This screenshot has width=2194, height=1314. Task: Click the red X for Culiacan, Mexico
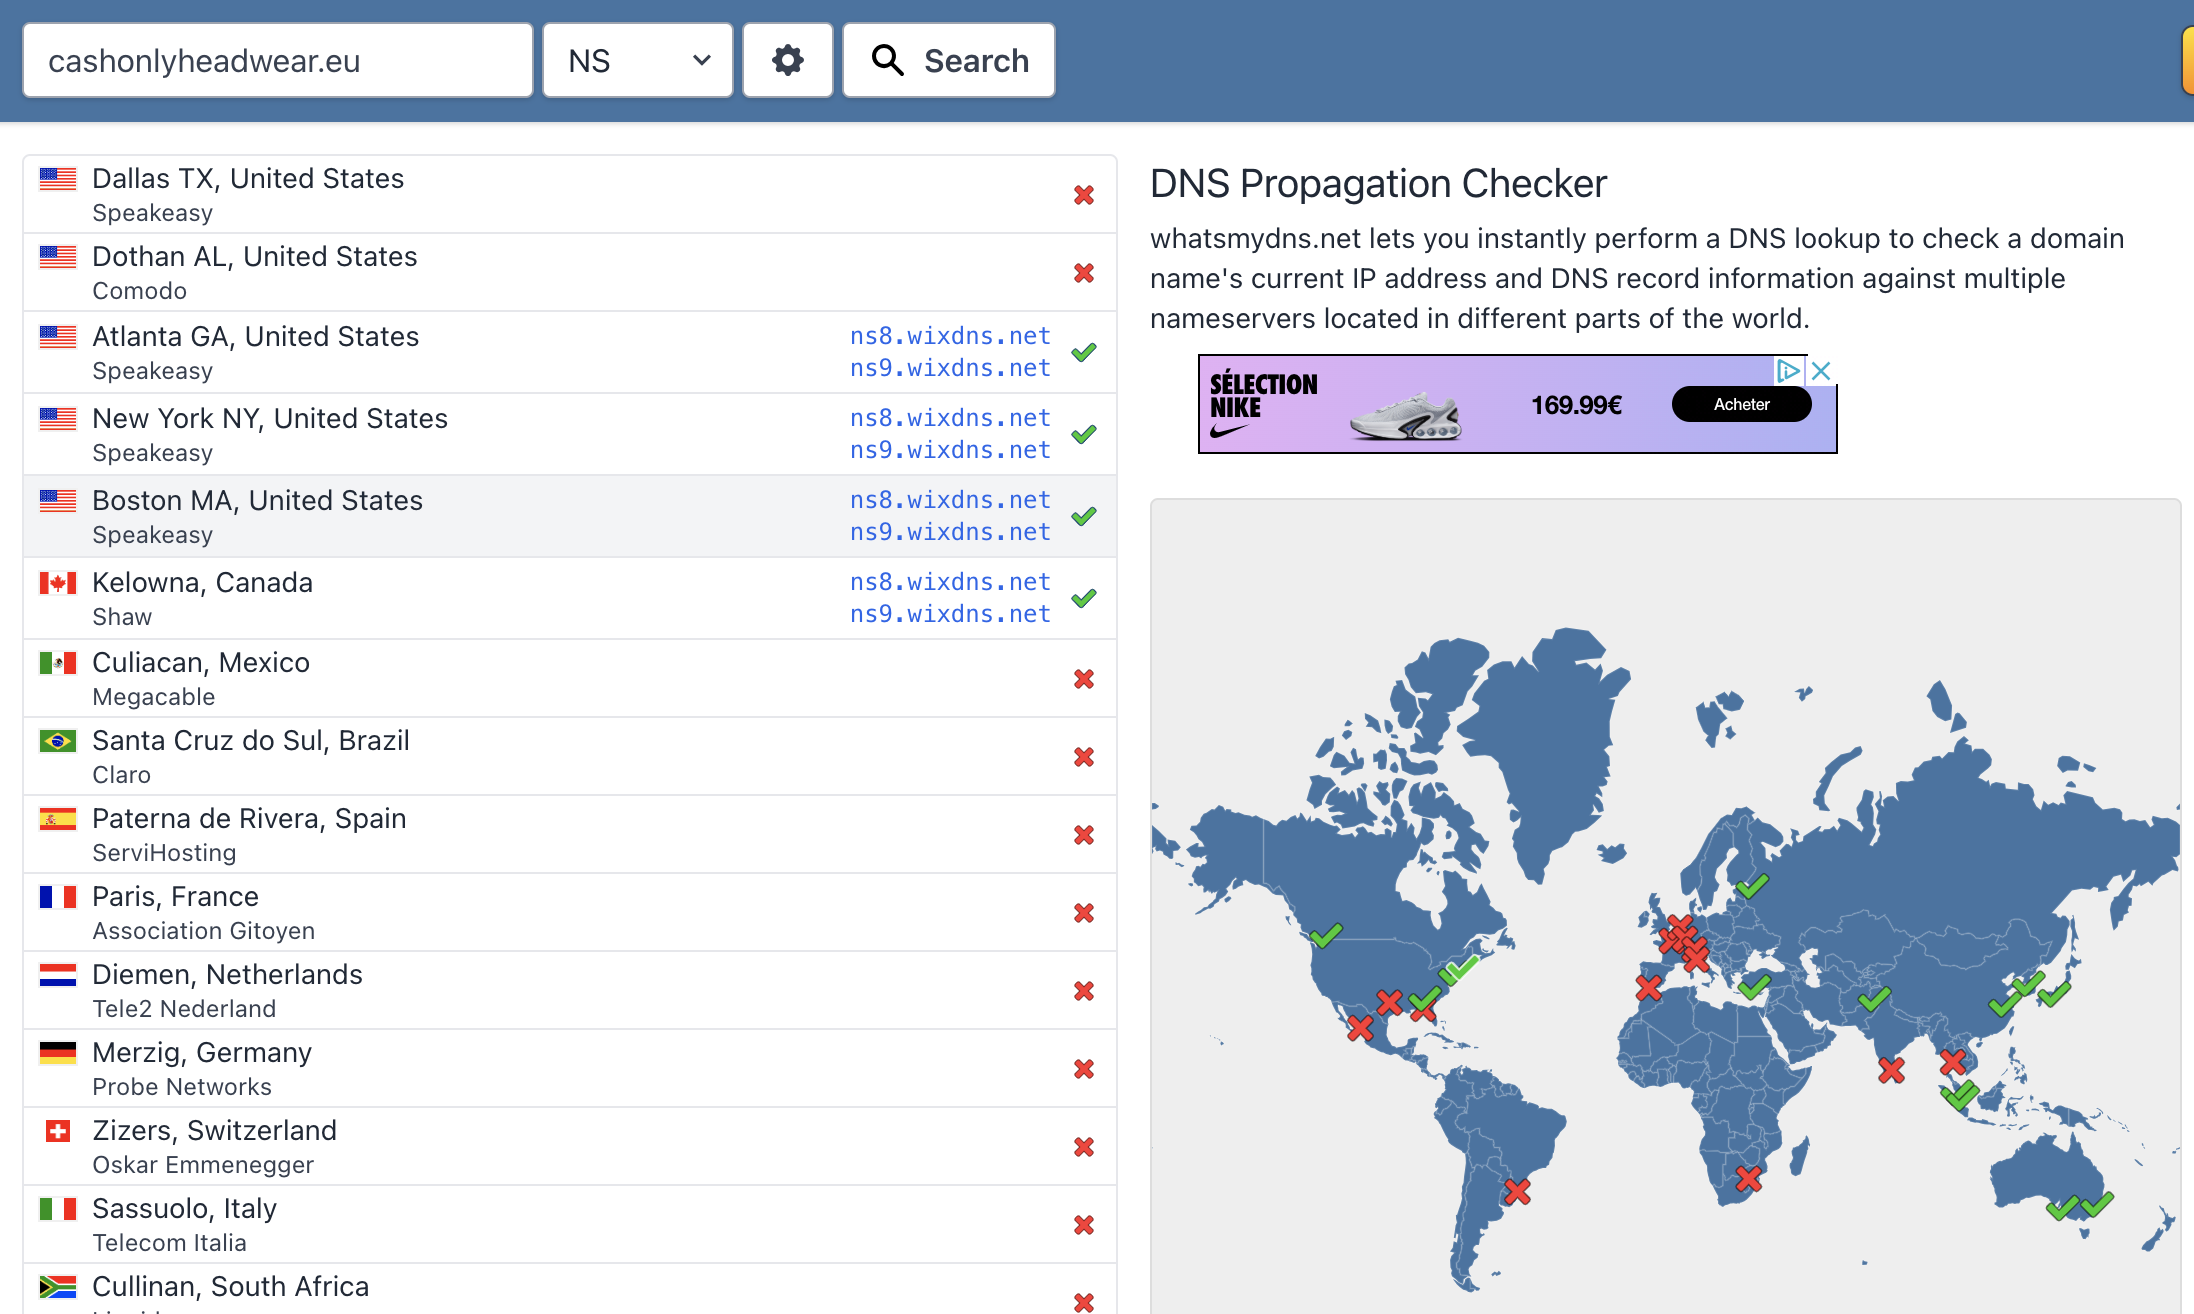1083,679
